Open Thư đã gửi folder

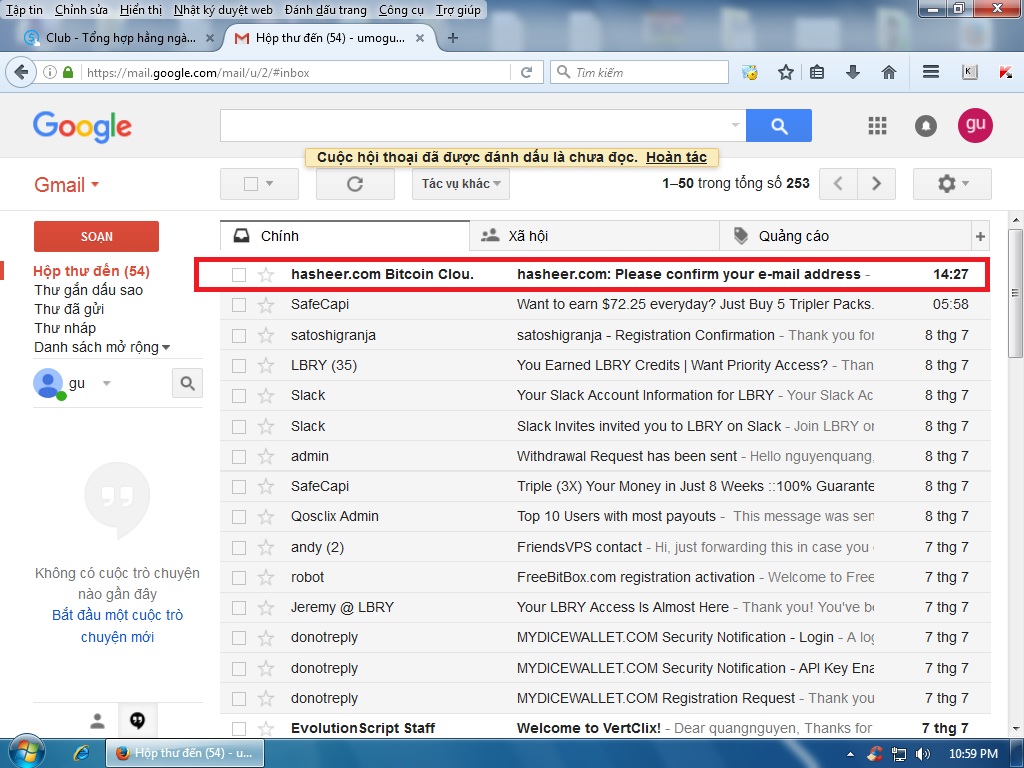point(69,309)
